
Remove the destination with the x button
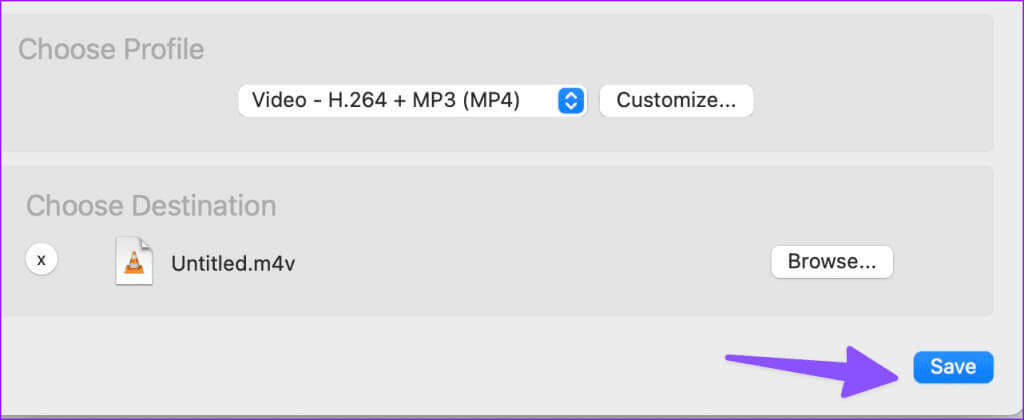click(x=41, y=259)
